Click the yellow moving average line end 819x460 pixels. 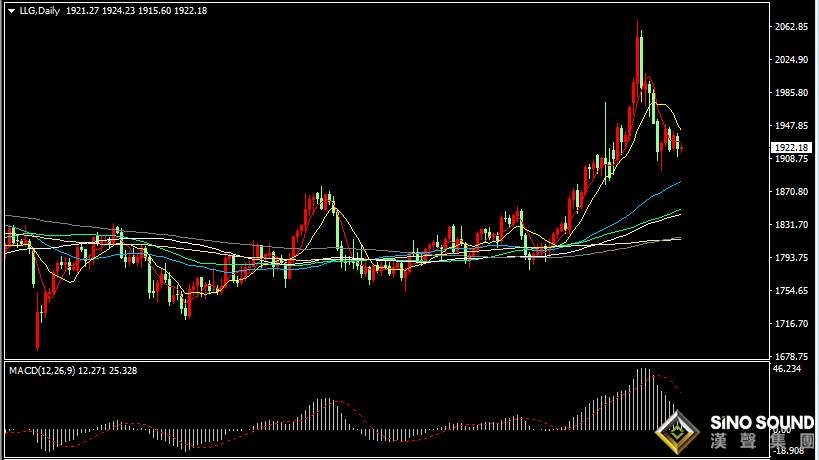click(679, 127)
